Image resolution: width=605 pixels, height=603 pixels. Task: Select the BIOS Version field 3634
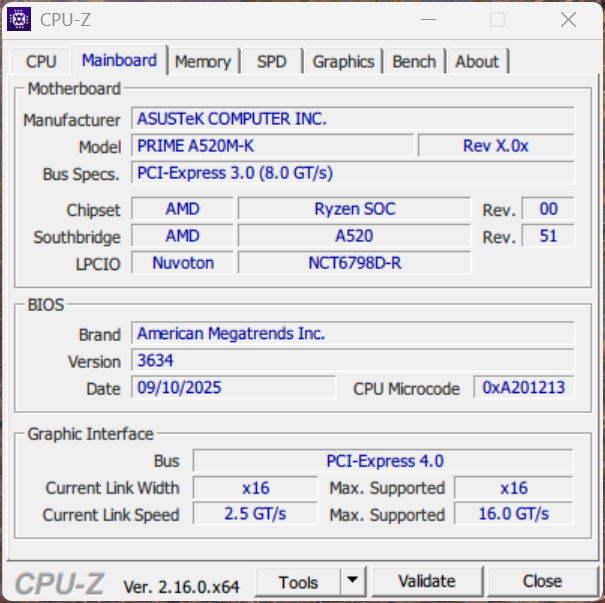pyautogui.click(x=353, y=361)
